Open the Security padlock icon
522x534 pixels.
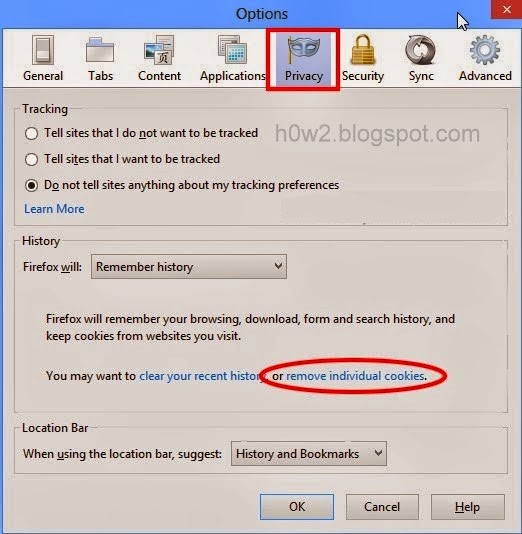tap(363, 50)
